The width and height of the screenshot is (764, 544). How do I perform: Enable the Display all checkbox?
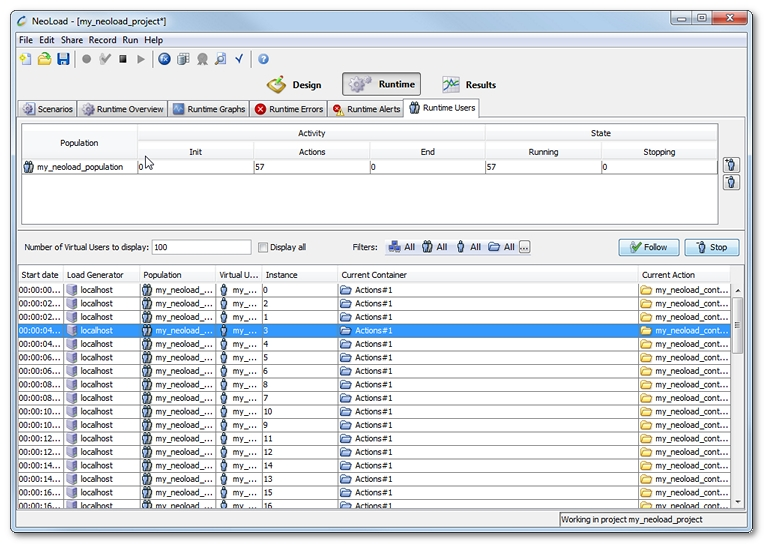pyautogui.click(x=263, y=247)
